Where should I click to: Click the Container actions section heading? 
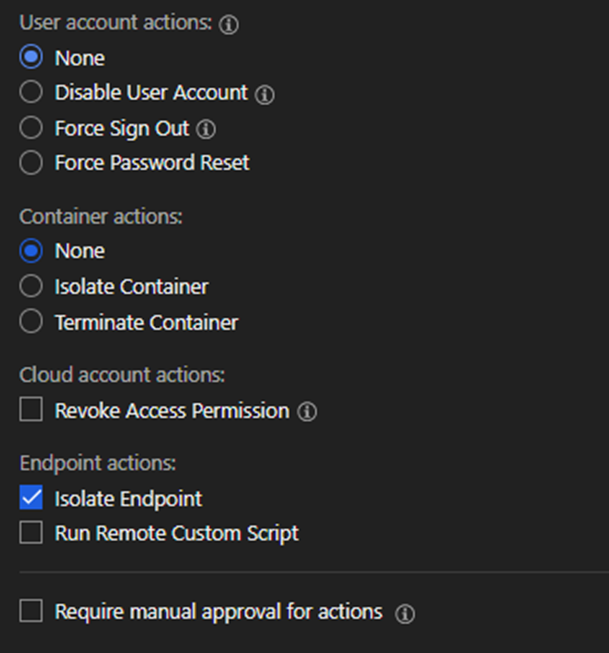point(100,216)
